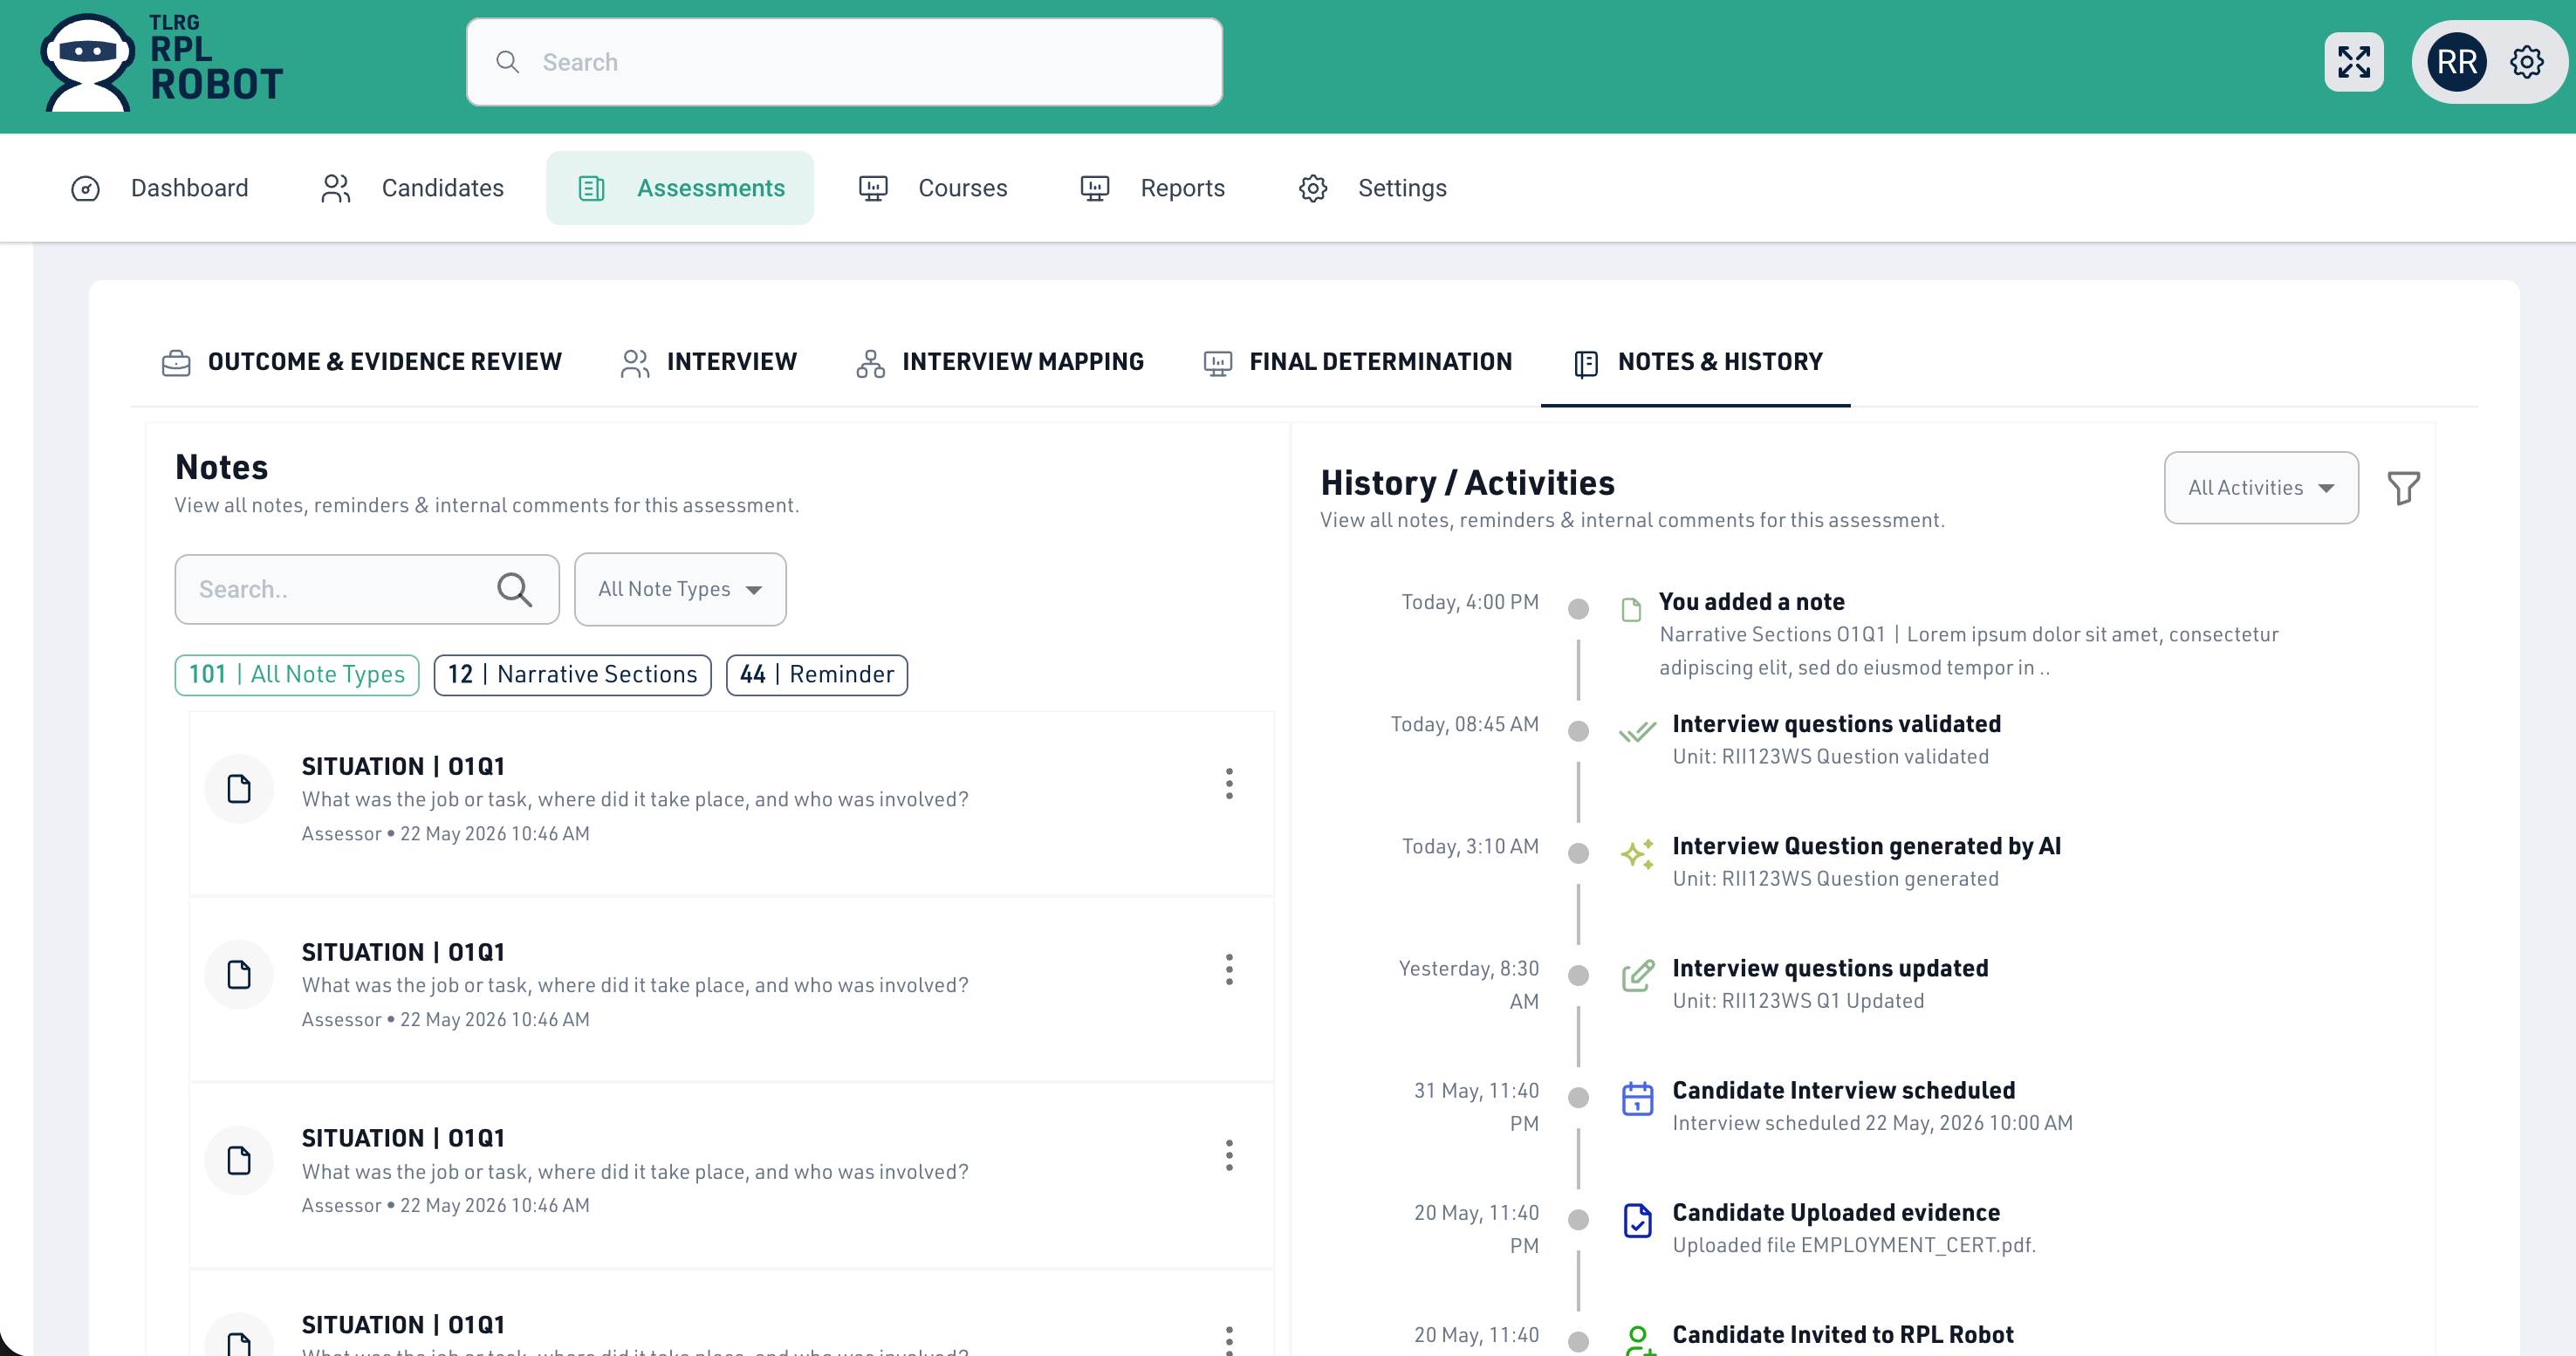Click the fullscreen expand icon
This screenshot has width=2576, height=1356.
2354,62
